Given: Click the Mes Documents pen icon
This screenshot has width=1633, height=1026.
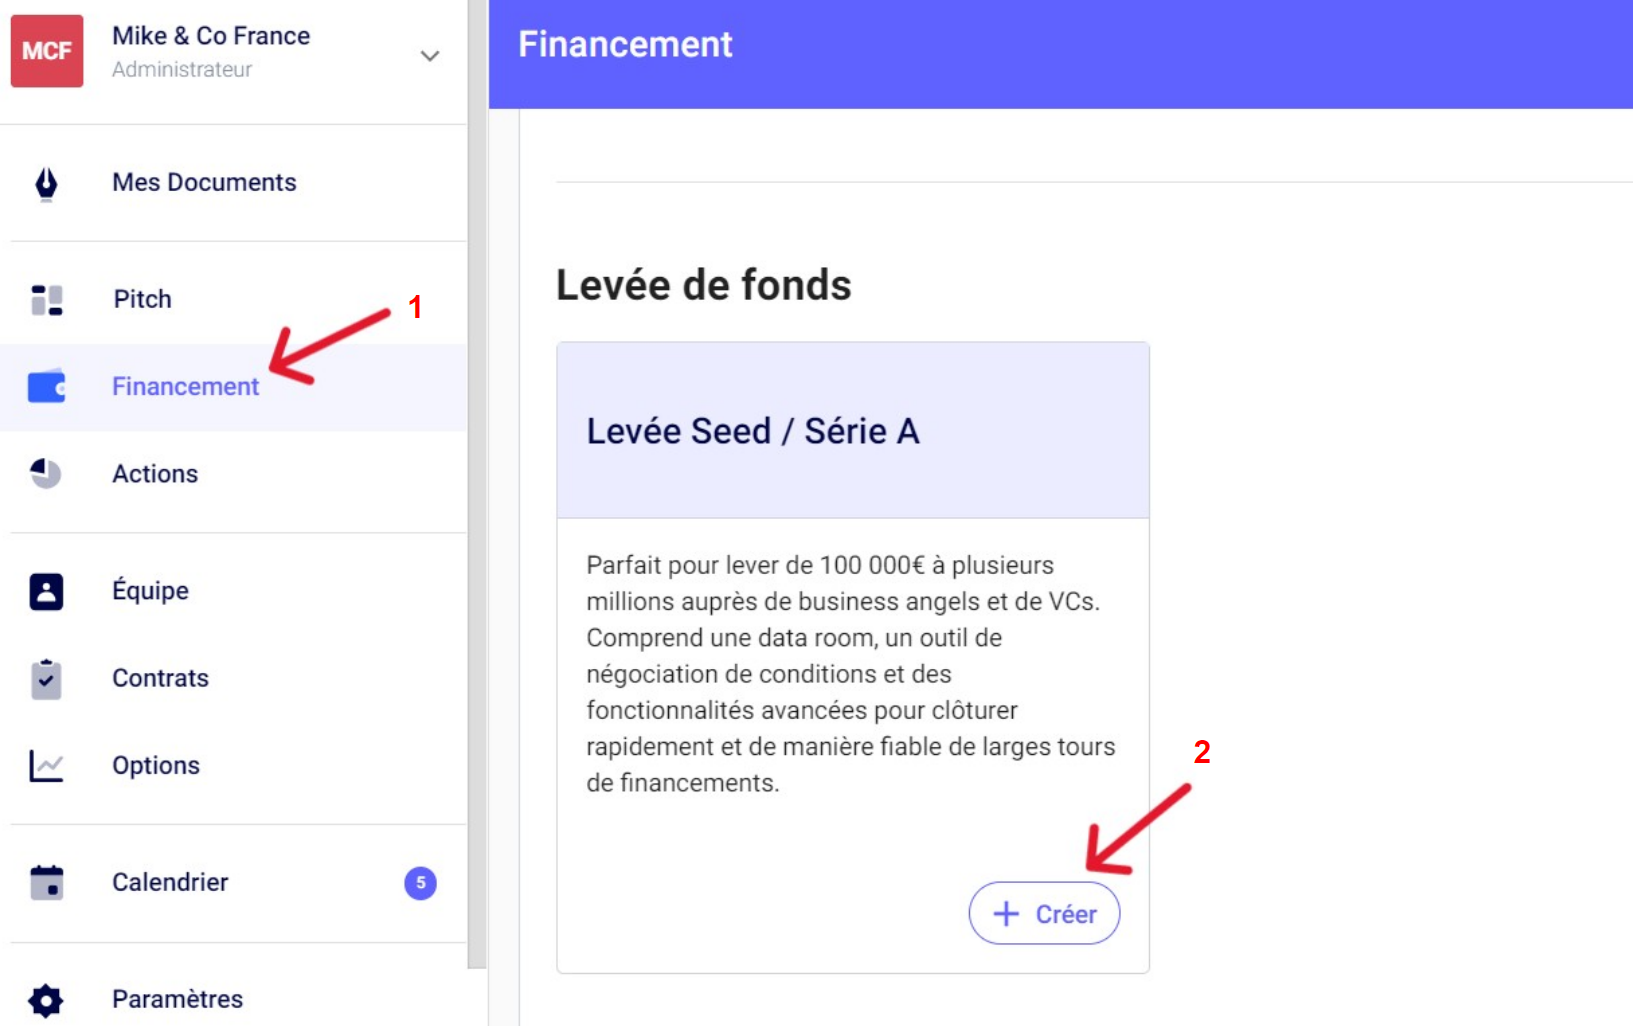Looking at the screenshot, I should click(x=46, y=183).
